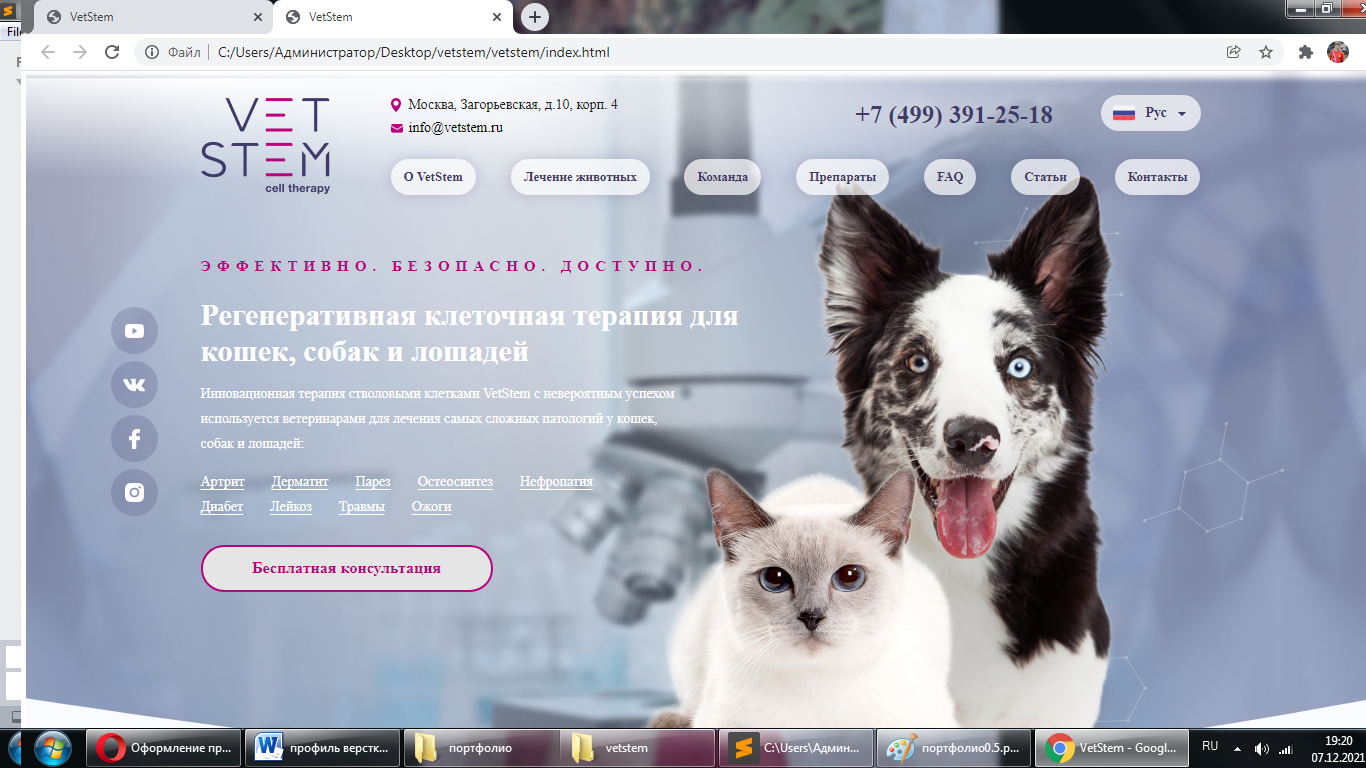Open the Контакты menu item
Viewport: 1366px width, 770px height.
click(x=1157, y=177)
